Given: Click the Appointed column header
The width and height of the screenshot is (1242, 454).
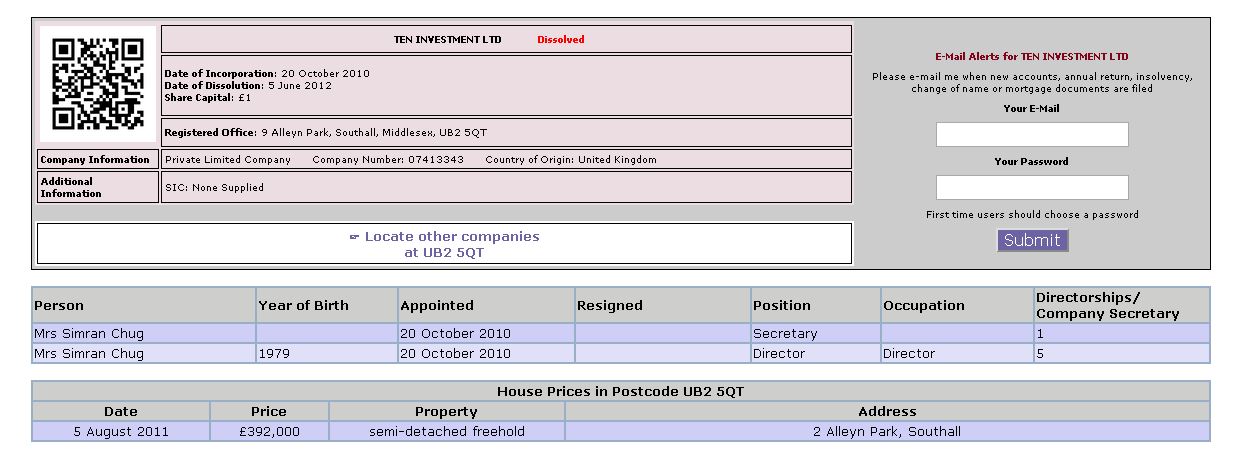Looking at the screenshot, I should 437,306.
